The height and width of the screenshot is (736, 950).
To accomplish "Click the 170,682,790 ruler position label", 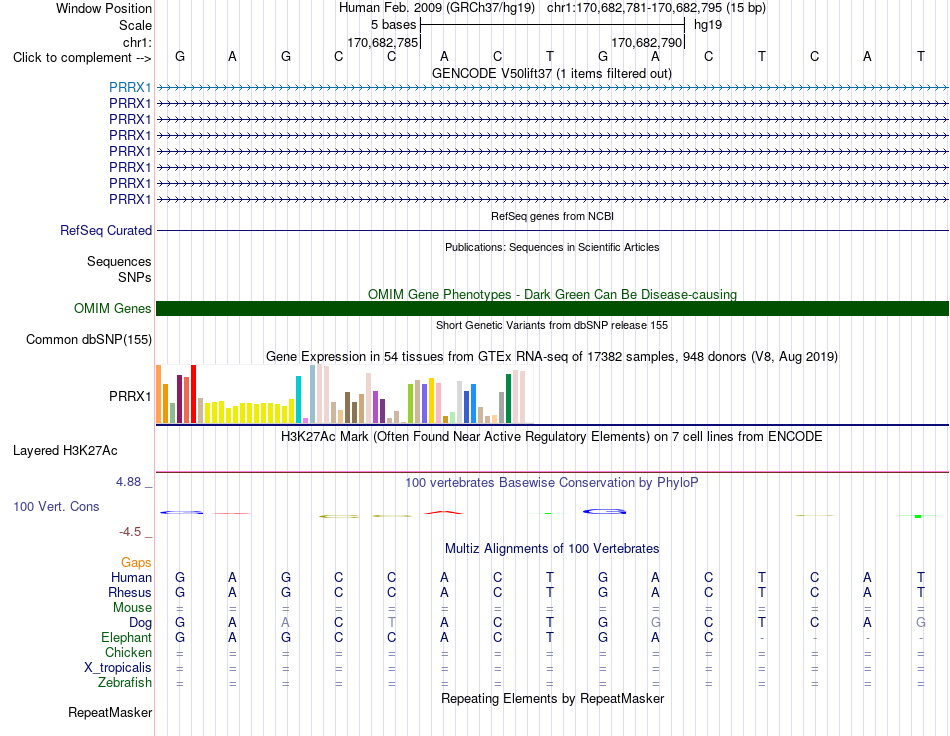I will pyautogui.click(x=646, y=42).
